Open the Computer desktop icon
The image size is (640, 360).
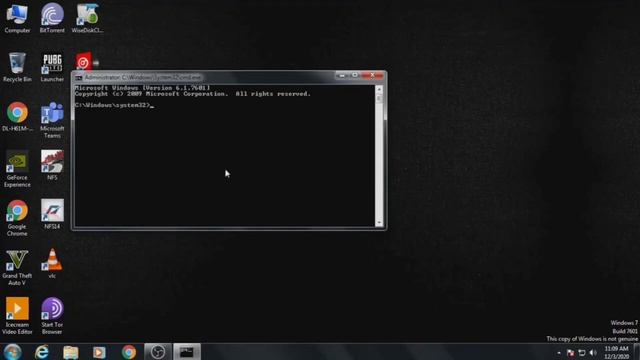coord(17,18)
